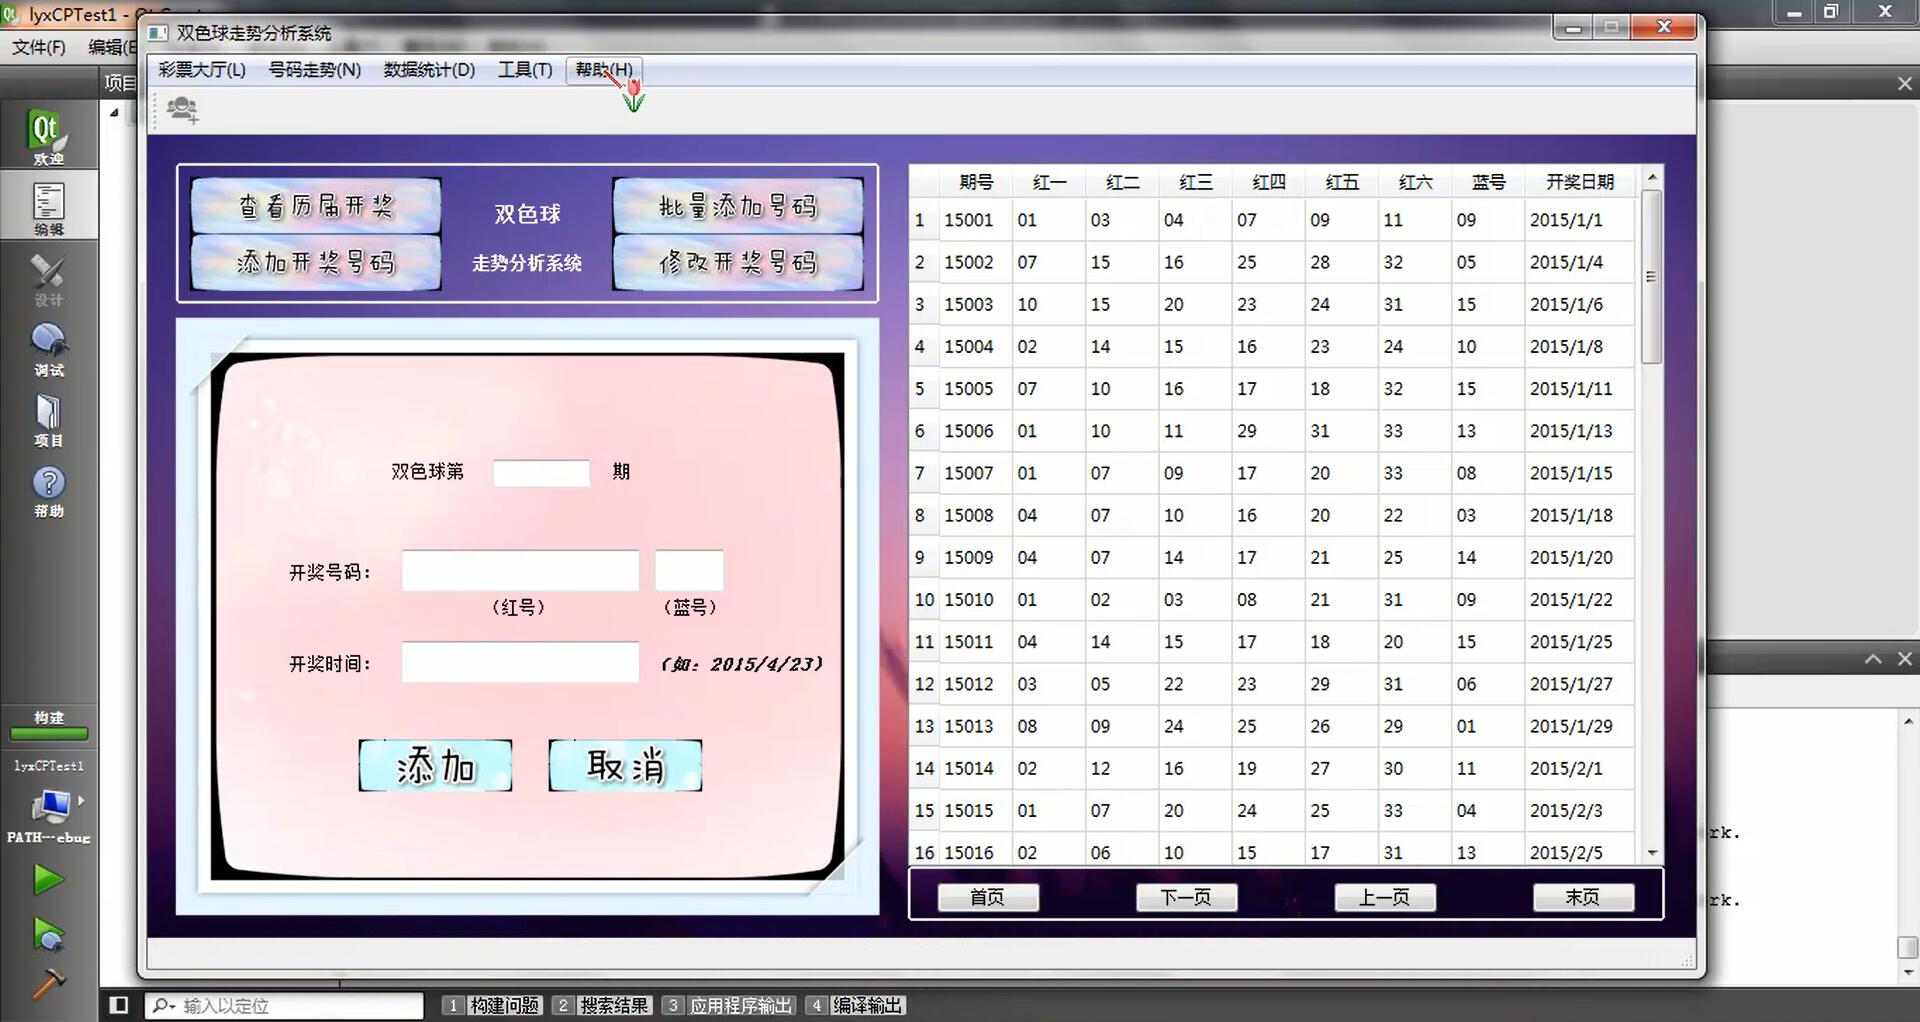Click the table scrollbar up arrow
Viewport: 1920px width, 1022px height.
click(1652, 177)
